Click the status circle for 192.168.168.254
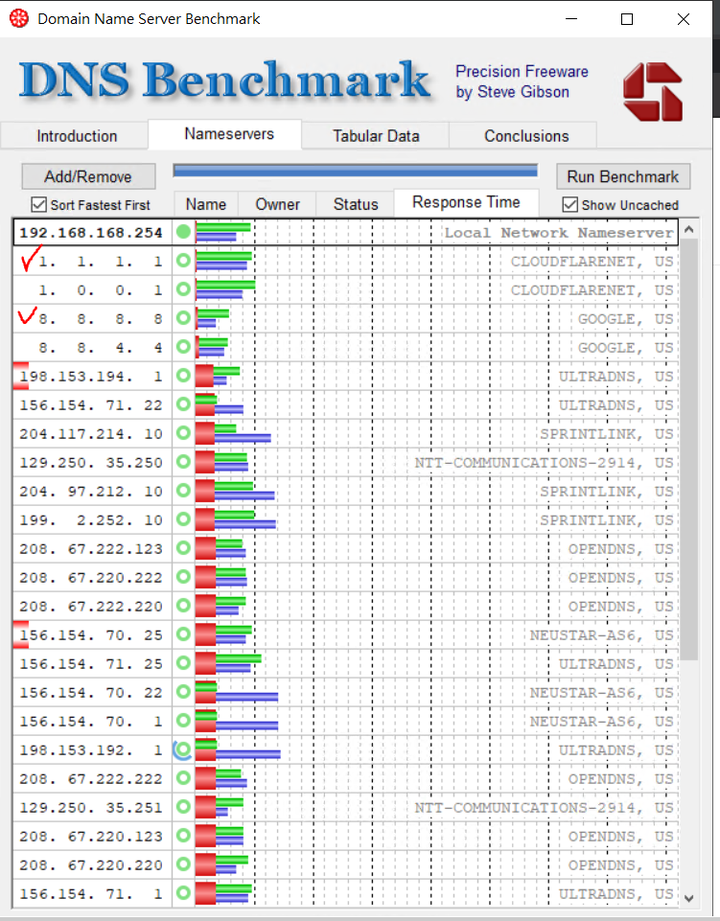 [x=183, y=231]
